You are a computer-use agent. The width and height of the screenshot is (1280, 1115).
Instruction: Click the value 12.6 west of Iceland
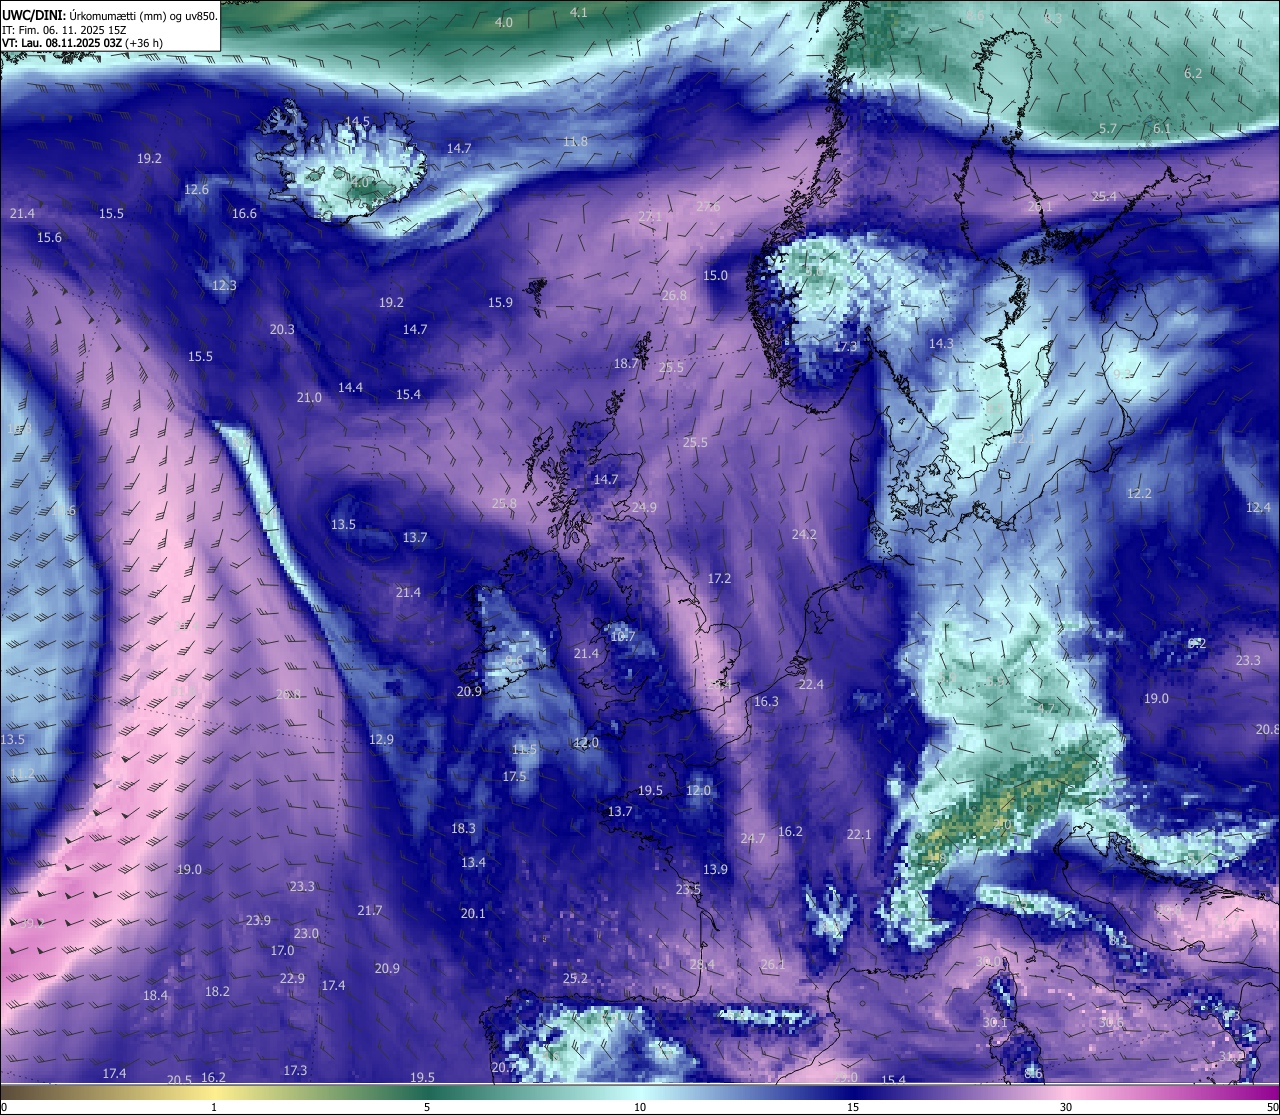tap(197, 189)
